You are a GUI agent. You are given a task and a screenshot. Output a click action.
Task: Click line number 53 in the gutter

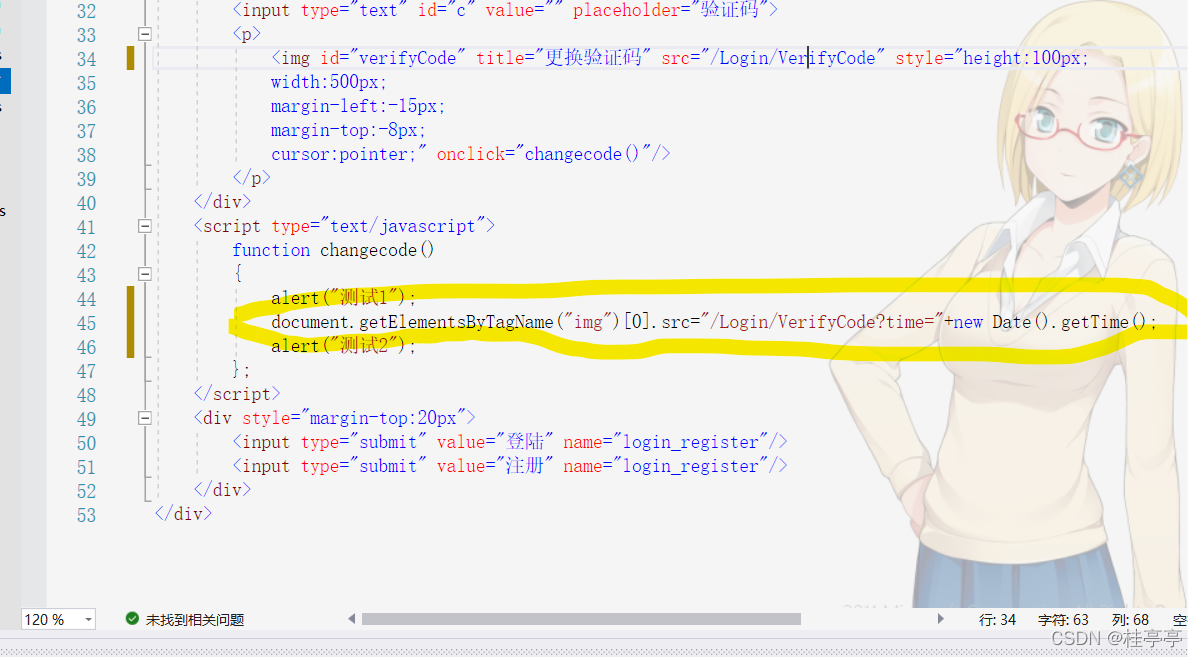coord(86,515)
